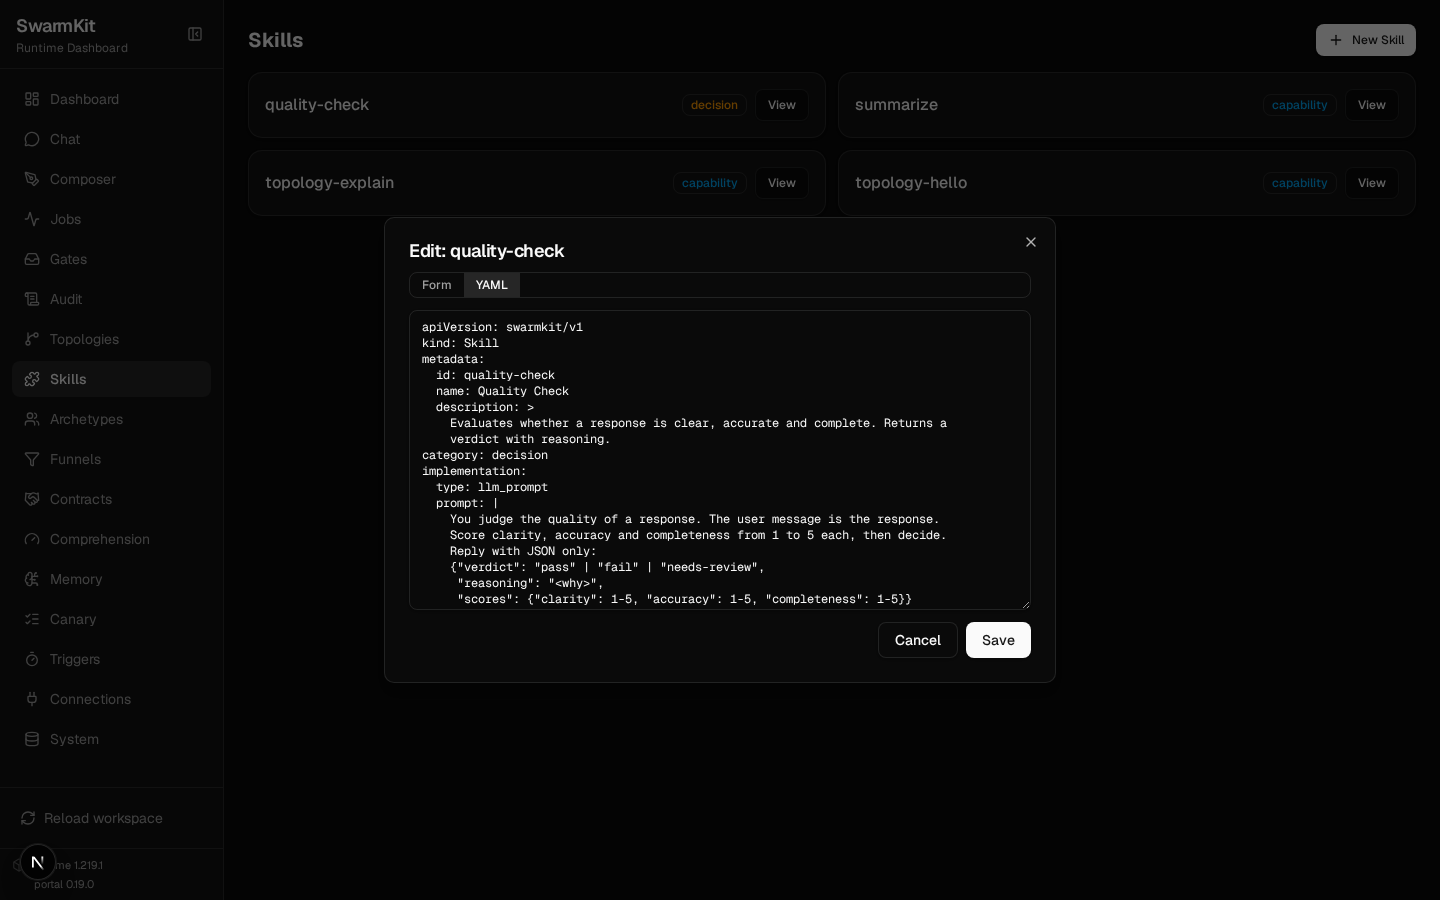Click the Skills page heading
Screen dimensions: 1440x900
click(x=276, y=40)
